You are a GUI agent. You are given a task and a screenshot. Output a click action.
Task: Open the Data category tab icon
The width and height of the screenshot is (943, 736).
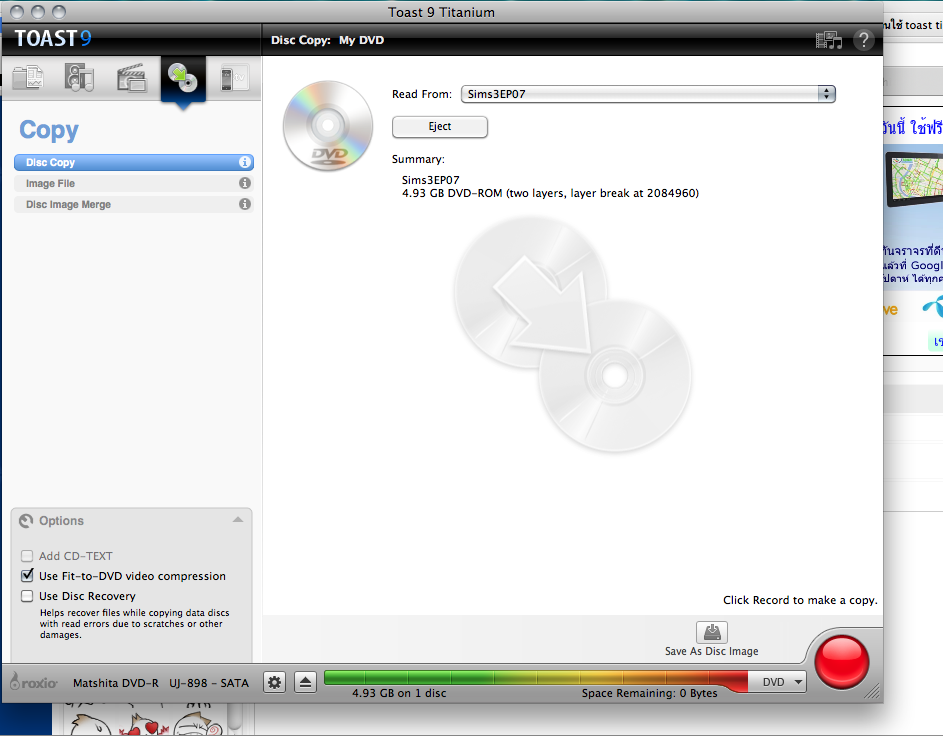pos(28,78)
